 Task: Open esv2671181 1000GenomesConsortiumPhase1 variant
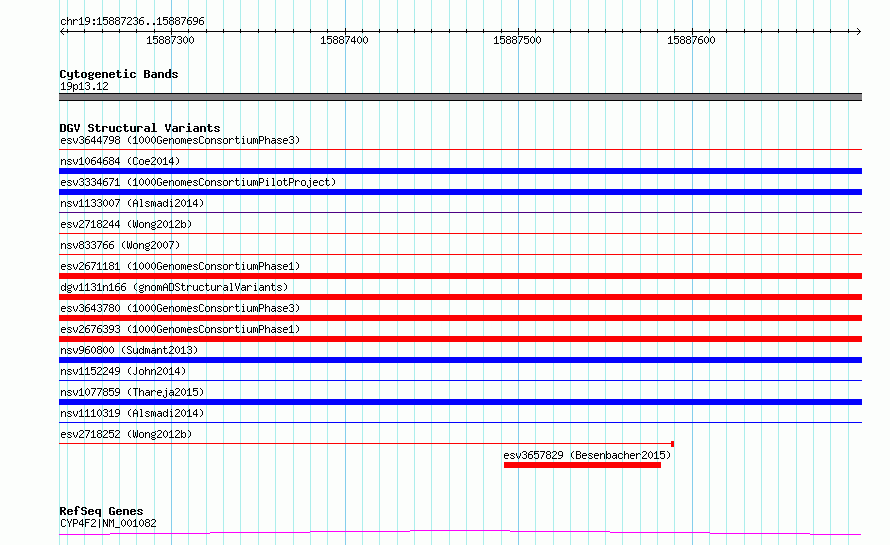[180, 266]
